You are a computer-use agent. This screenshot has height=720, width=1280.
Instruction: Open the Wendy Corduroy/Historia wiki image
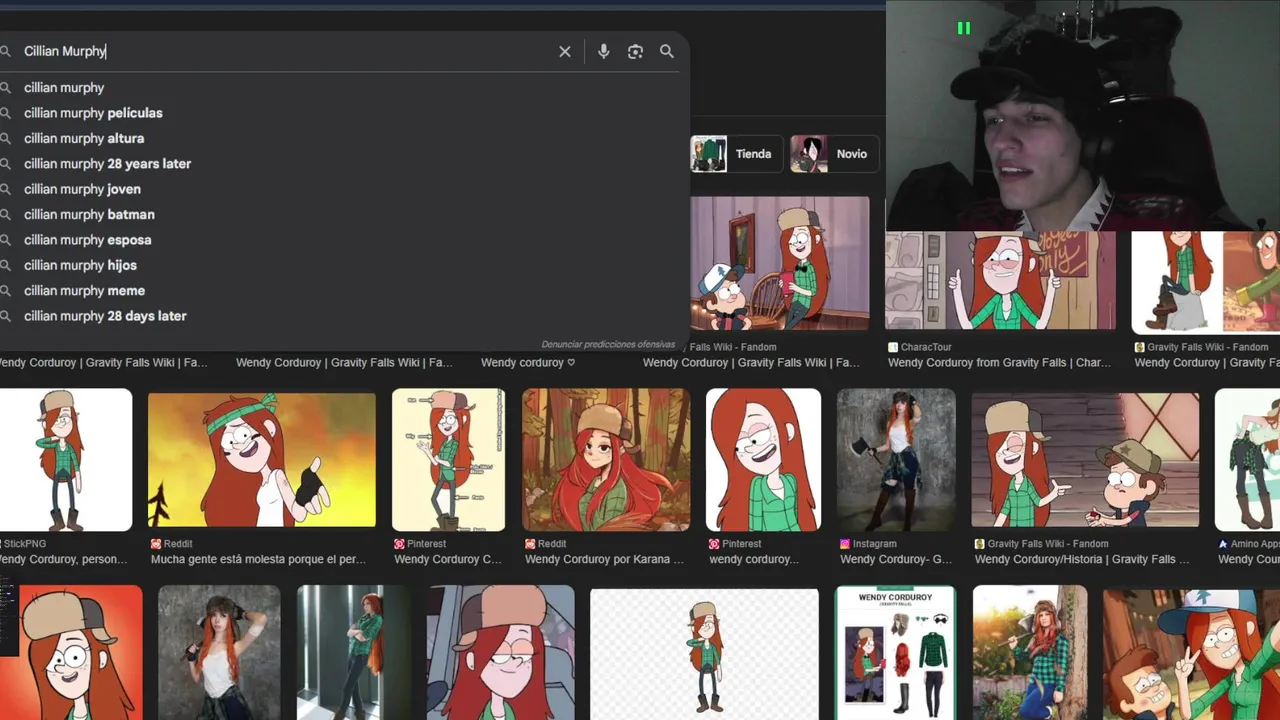(x=1085, y=460)
